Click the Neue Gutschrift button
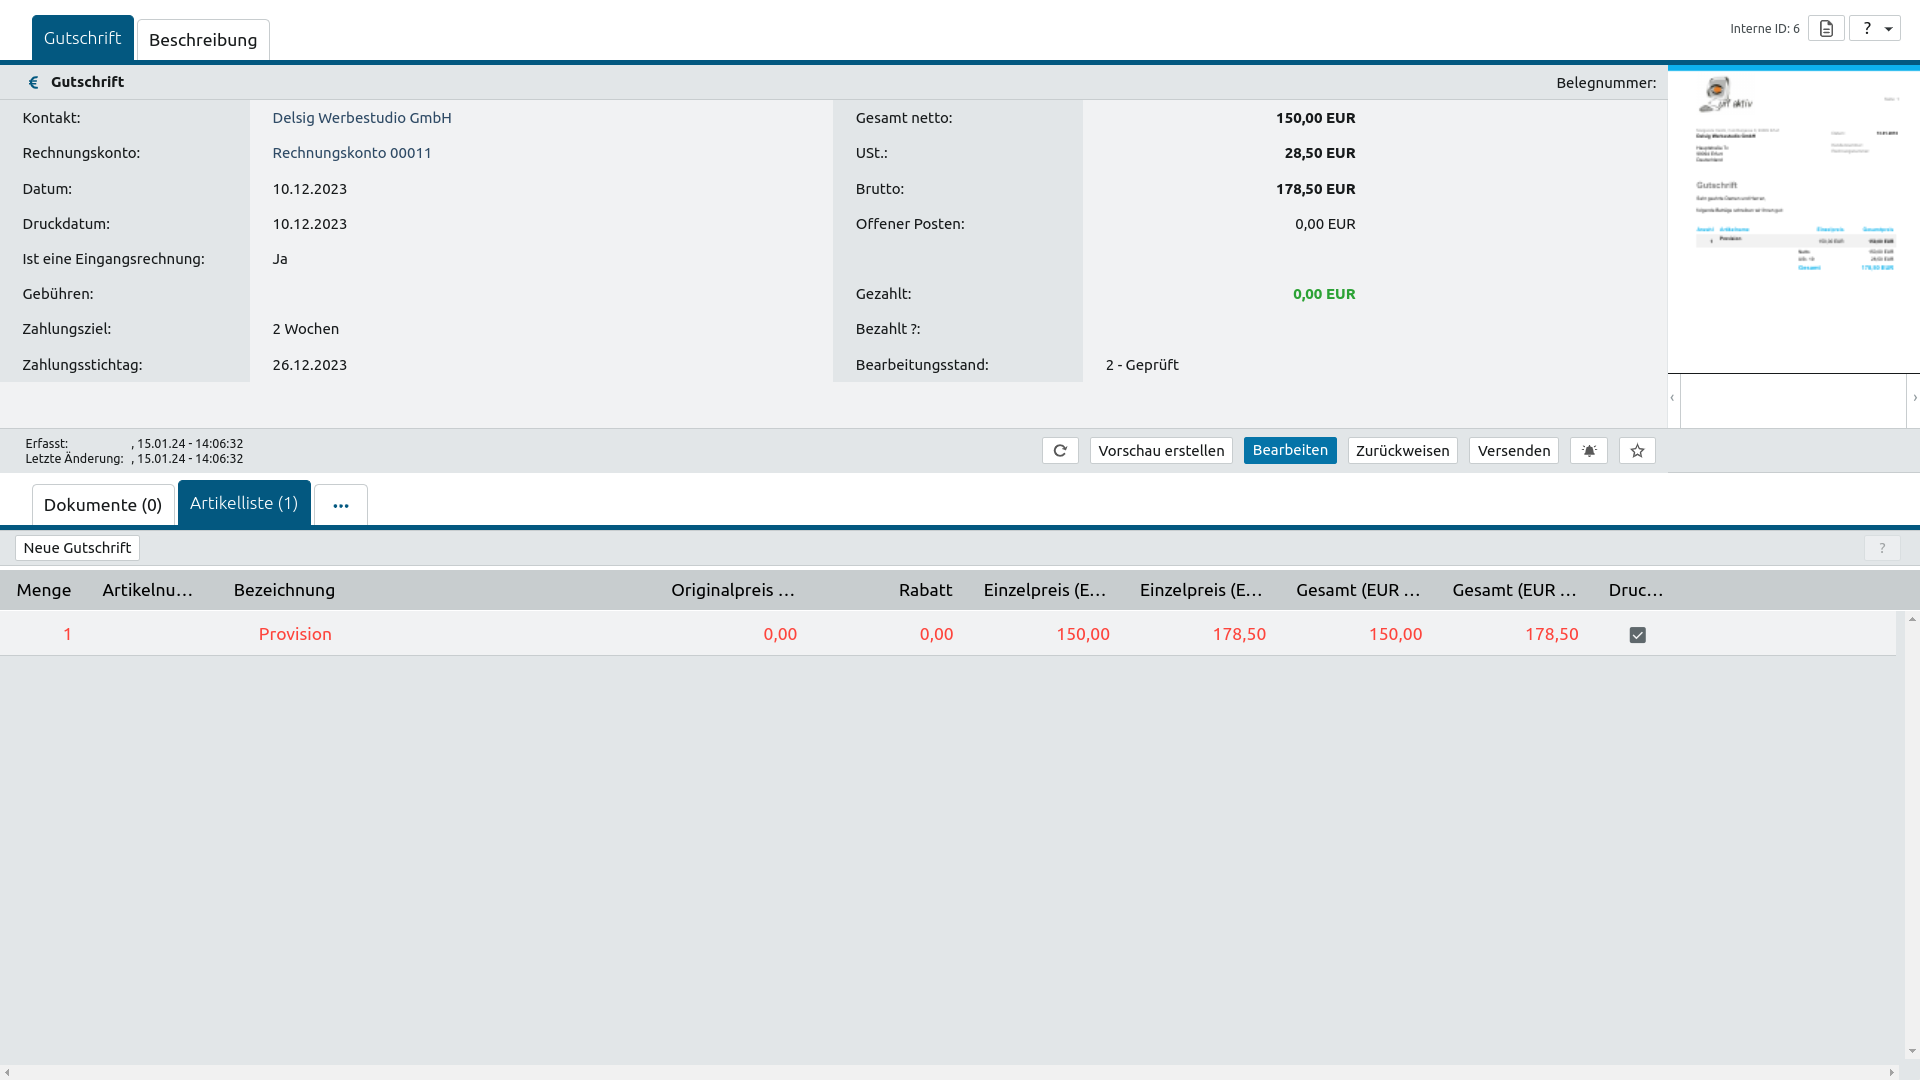This screenshot has width=1920, height=1080. [77, 548]
